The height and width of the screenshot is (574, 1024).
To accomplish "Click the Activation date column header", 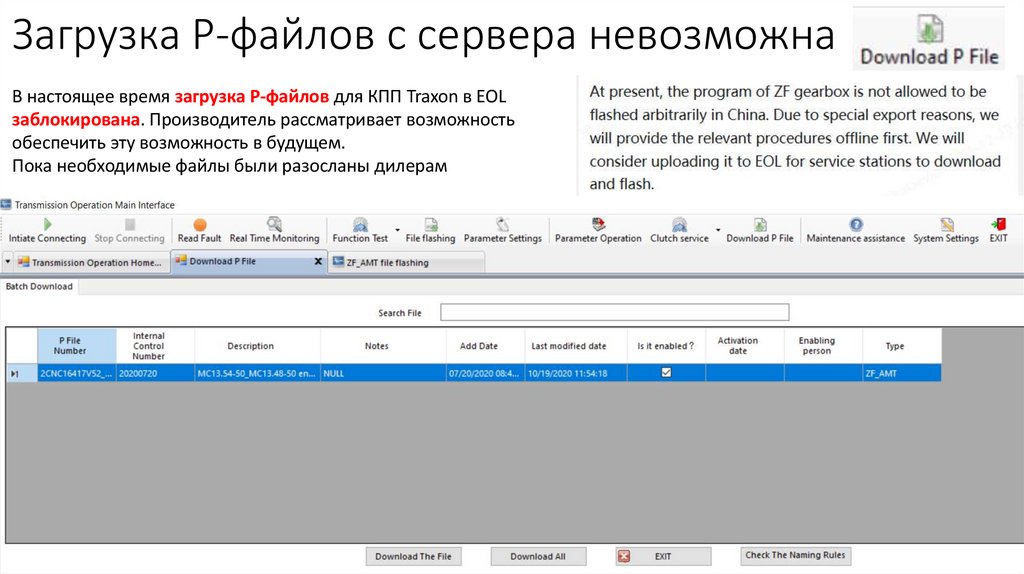I will 744,346.
